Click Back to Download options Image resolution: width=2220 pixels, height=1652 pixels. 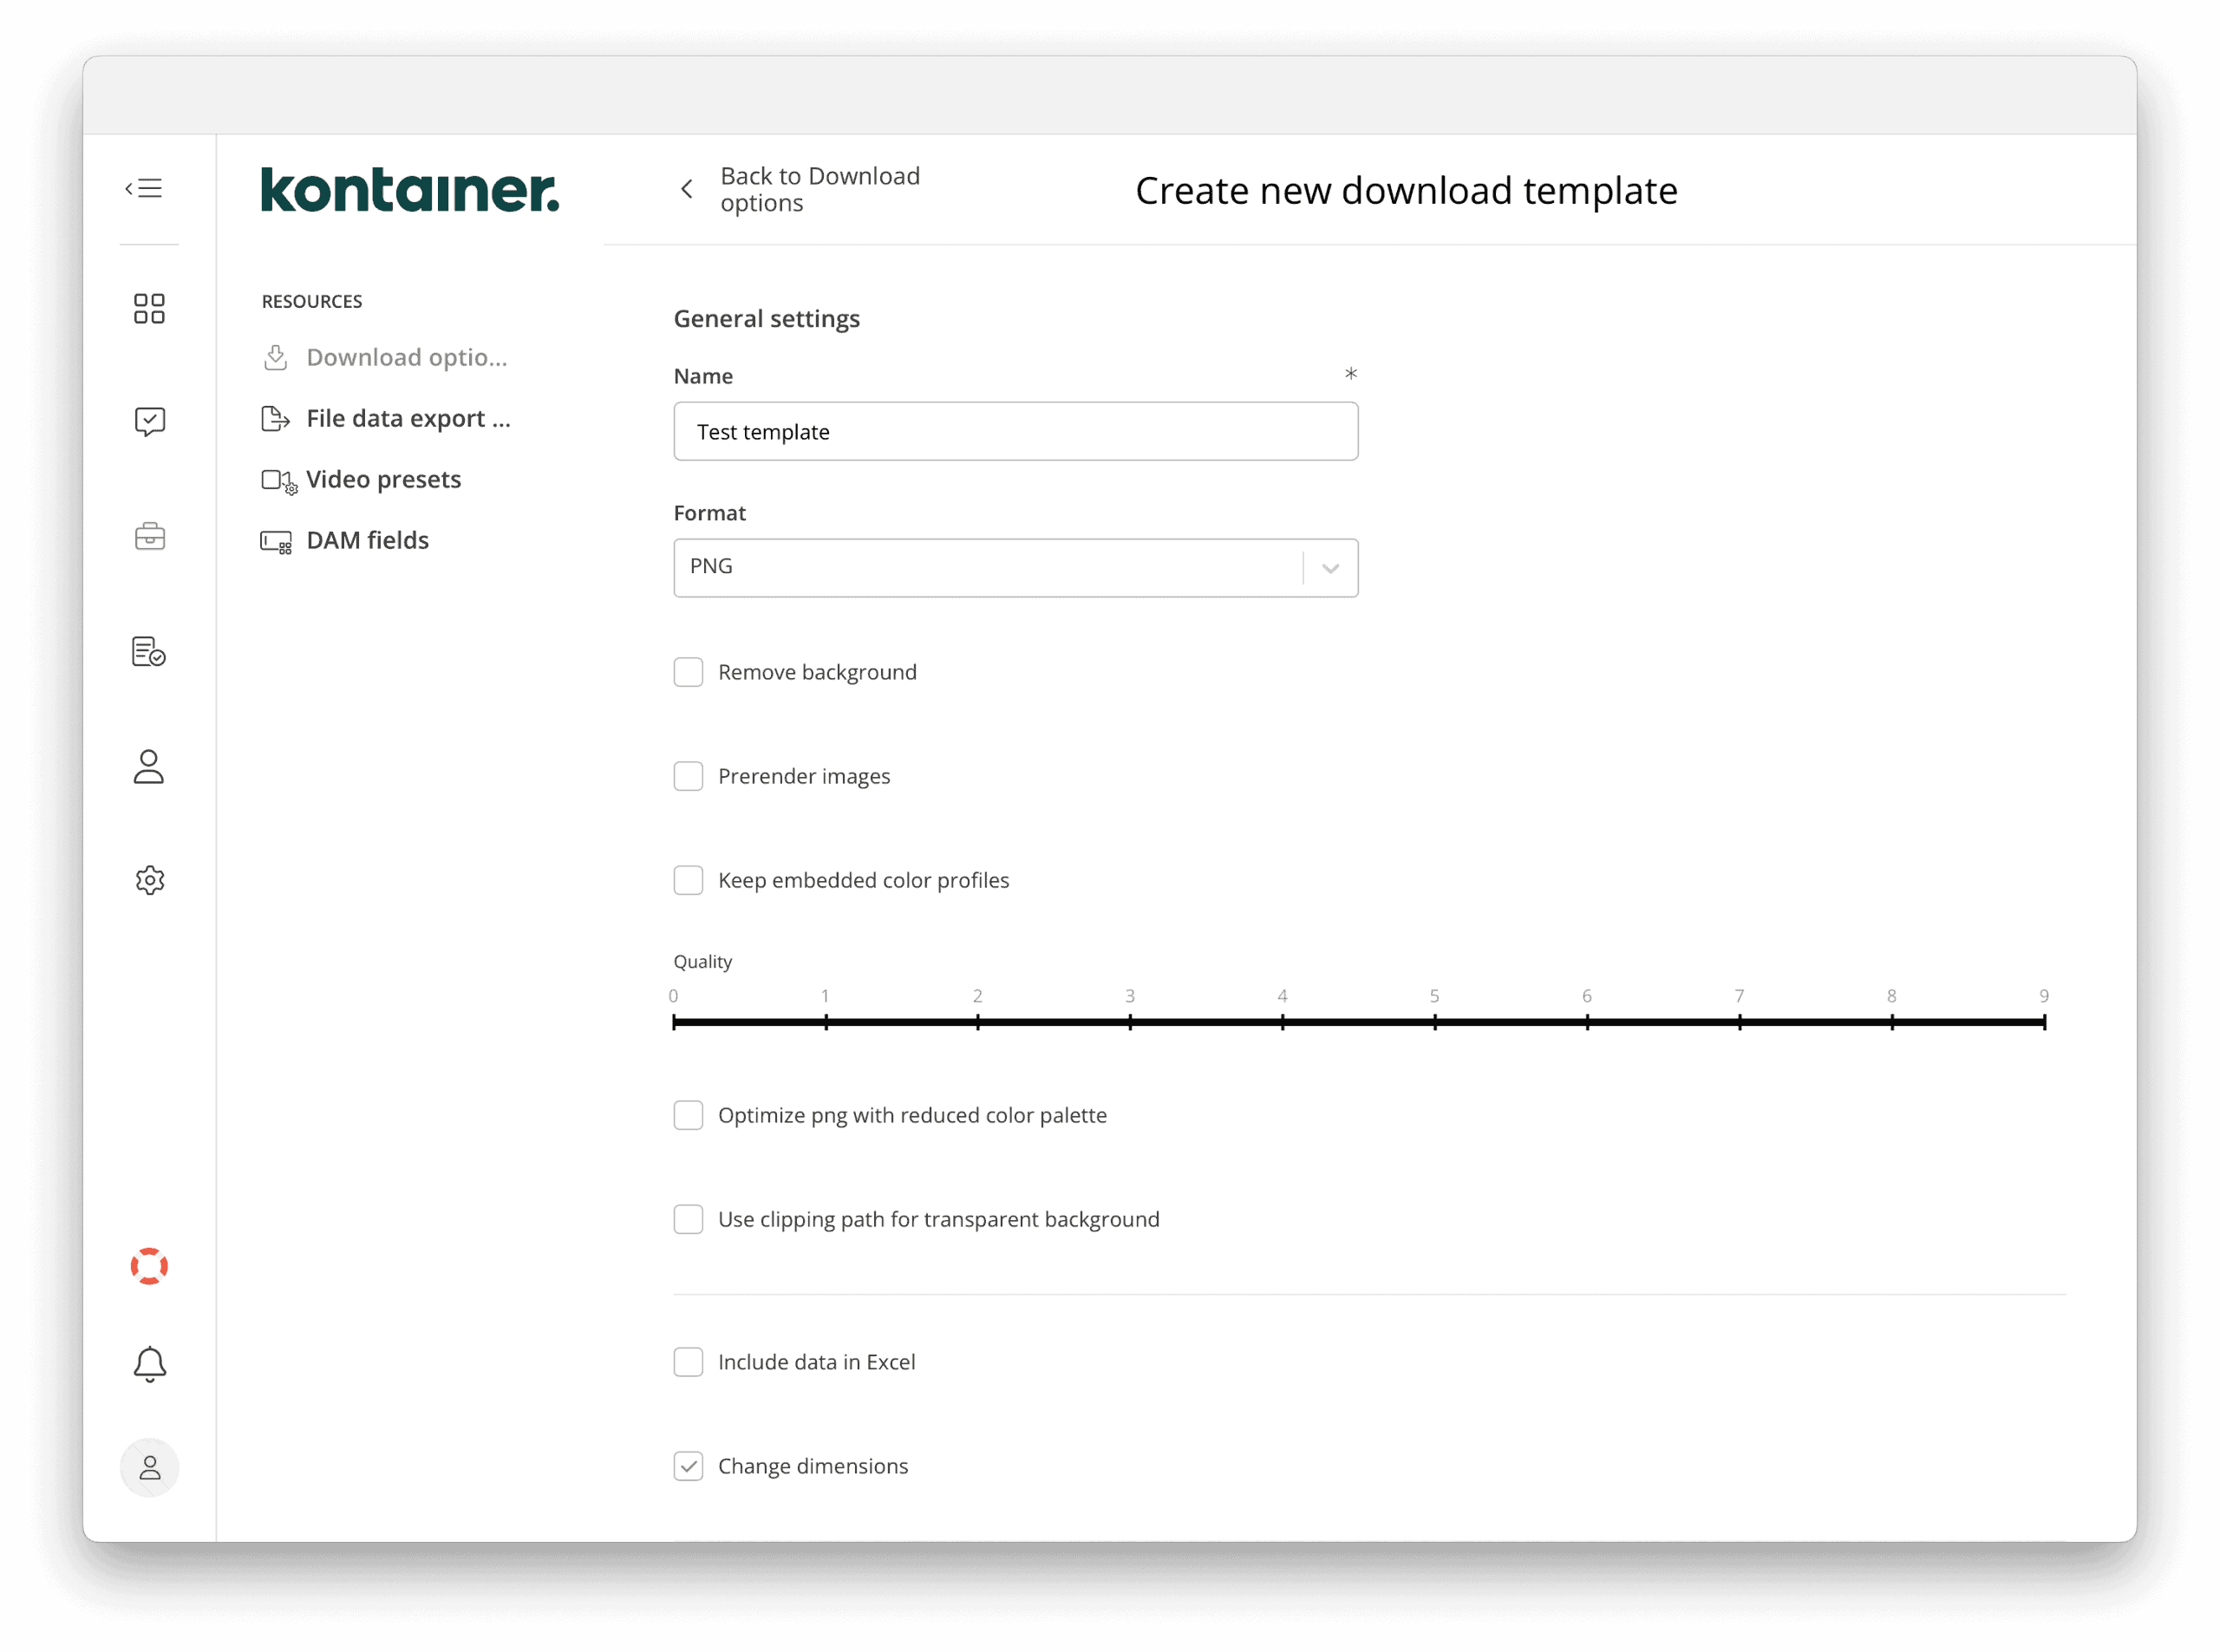pos(820,189)
